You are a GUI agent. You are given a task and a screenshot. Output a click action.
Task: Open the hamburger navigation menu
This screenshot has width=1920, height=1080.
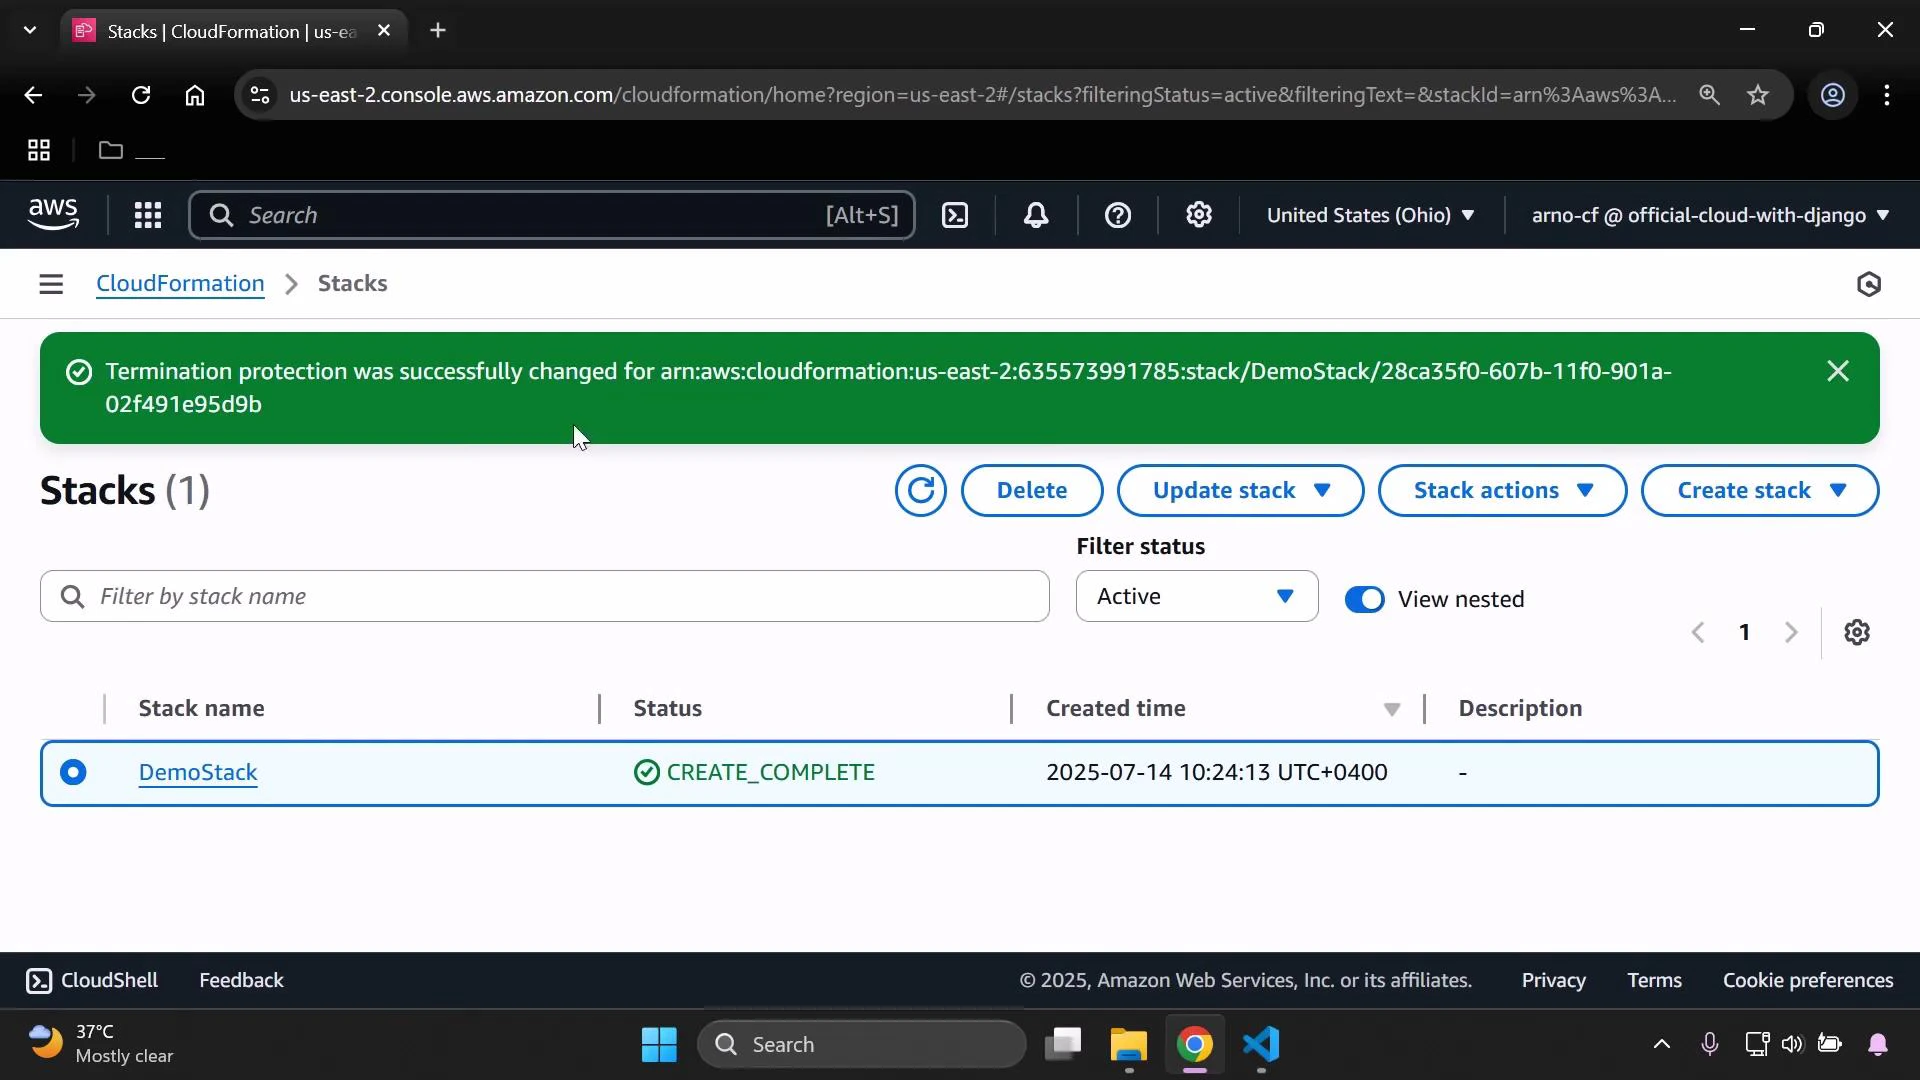[x=51, y=283]
